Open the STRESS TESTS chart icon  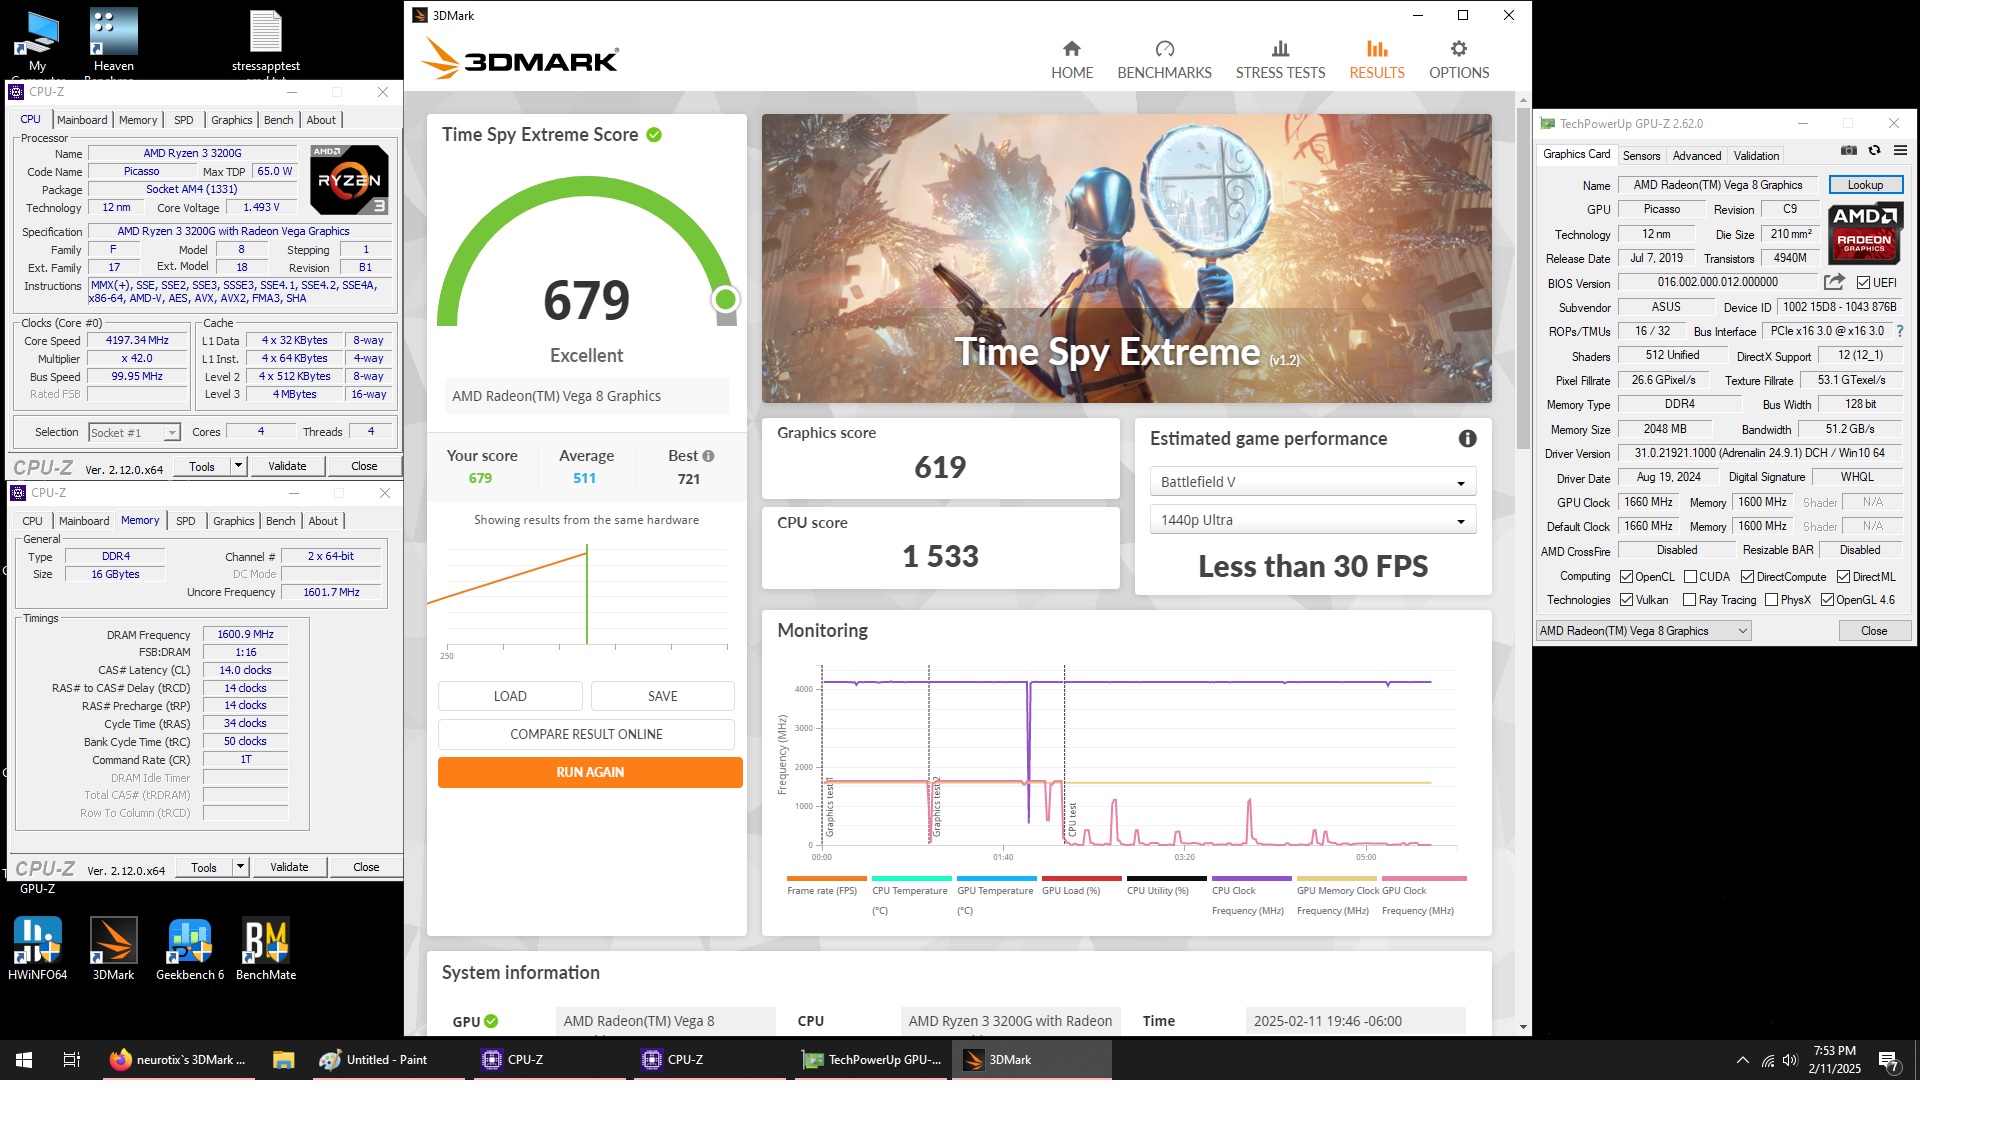[x=1280, y=49]
